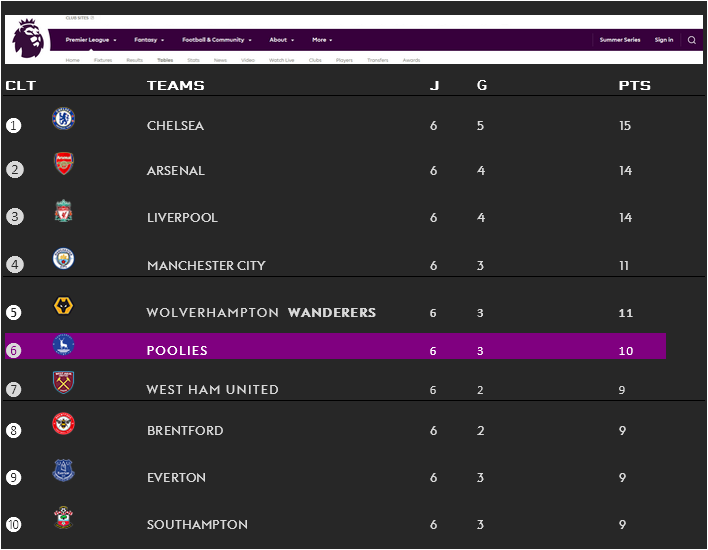Click Manchester City's 11 points value

point(624,266)
